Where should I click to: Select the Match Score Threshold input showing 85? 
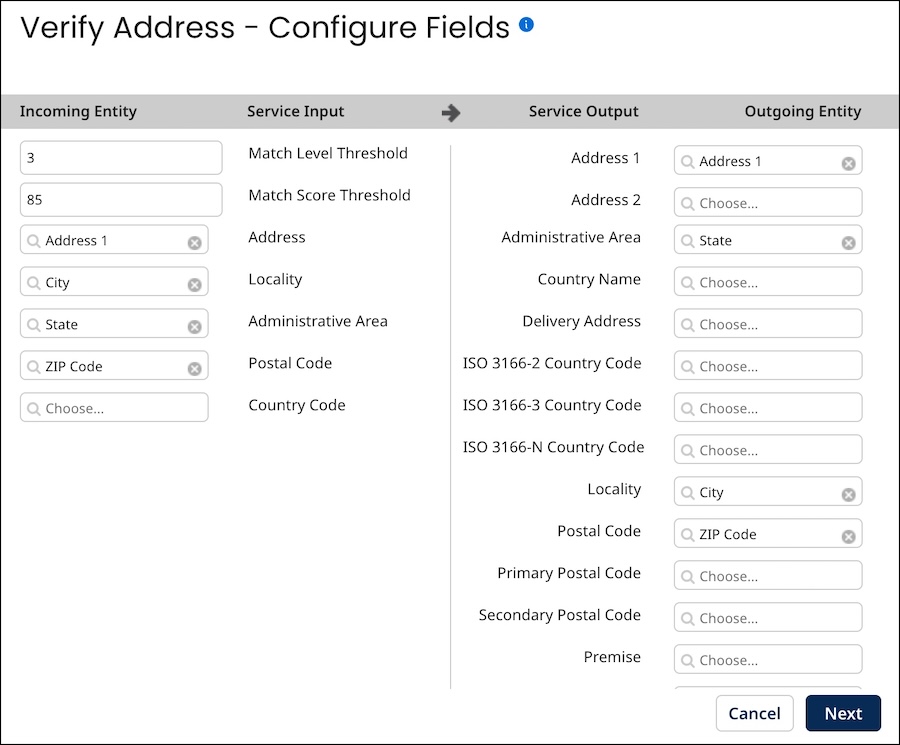(x=120, y=199)
